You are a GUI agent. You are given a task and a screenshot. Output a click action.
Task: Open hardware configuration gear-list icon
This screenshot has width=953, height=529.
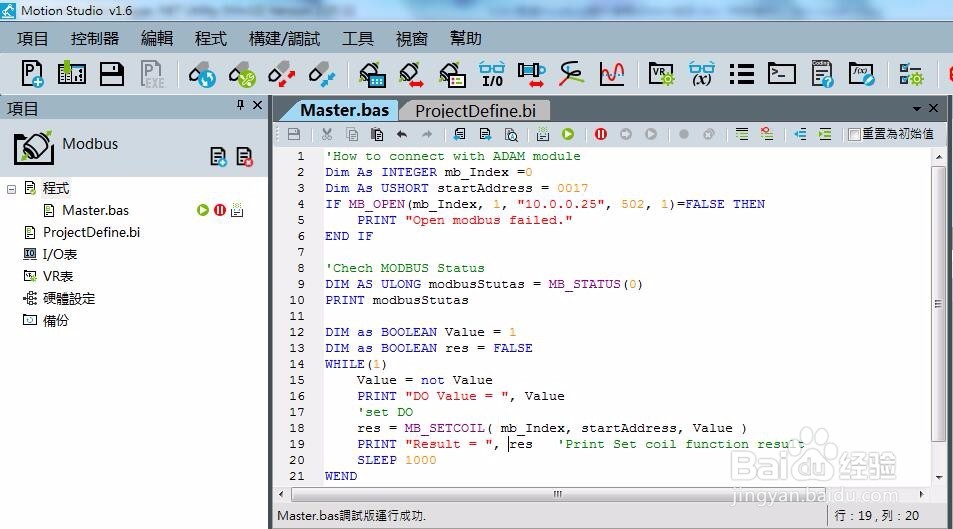(x=910, y=74)
